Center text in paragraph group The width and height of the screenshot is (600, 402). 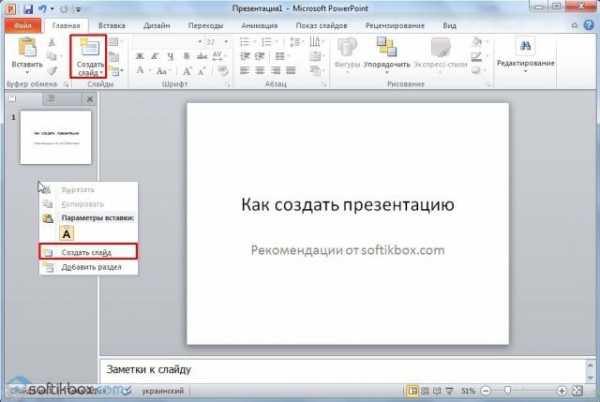tap(260, 70)
